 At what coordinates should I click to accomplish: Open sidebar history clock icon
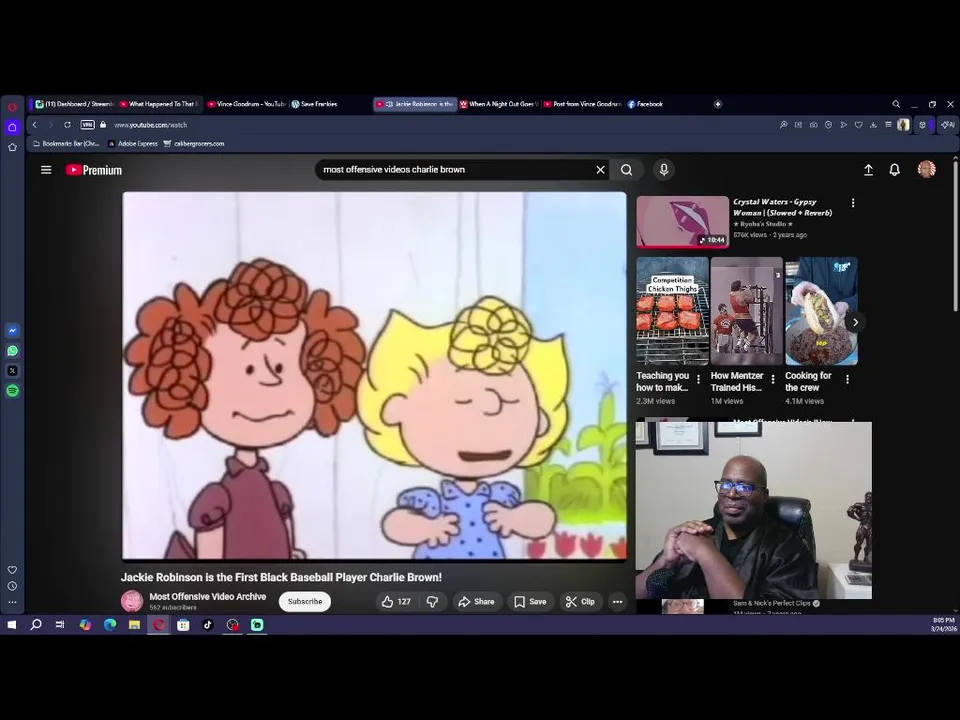point(12,586)
